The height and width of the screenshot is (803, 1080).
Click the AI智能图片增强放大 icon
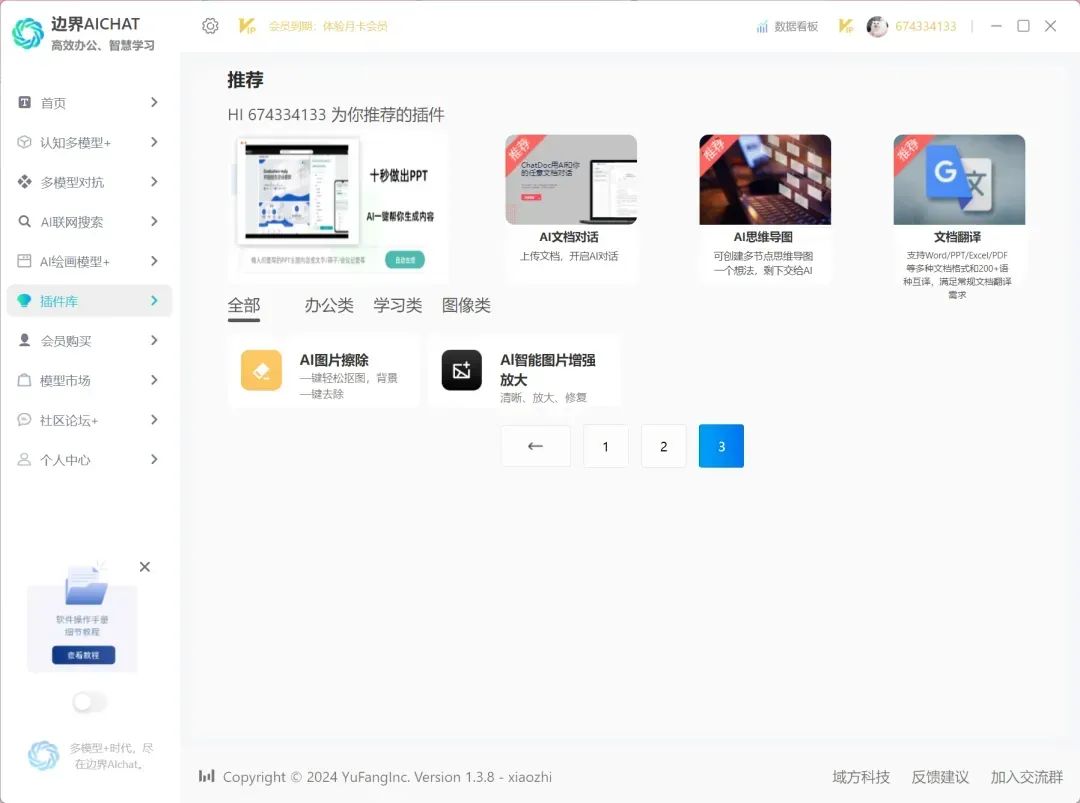[x=461, y=370]
